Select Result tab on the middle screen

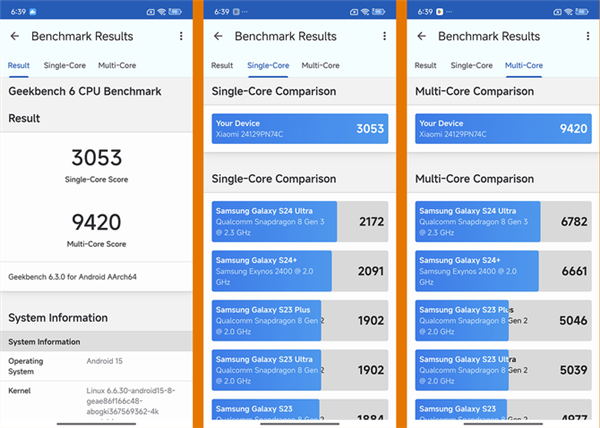click(x=221, y=66)
